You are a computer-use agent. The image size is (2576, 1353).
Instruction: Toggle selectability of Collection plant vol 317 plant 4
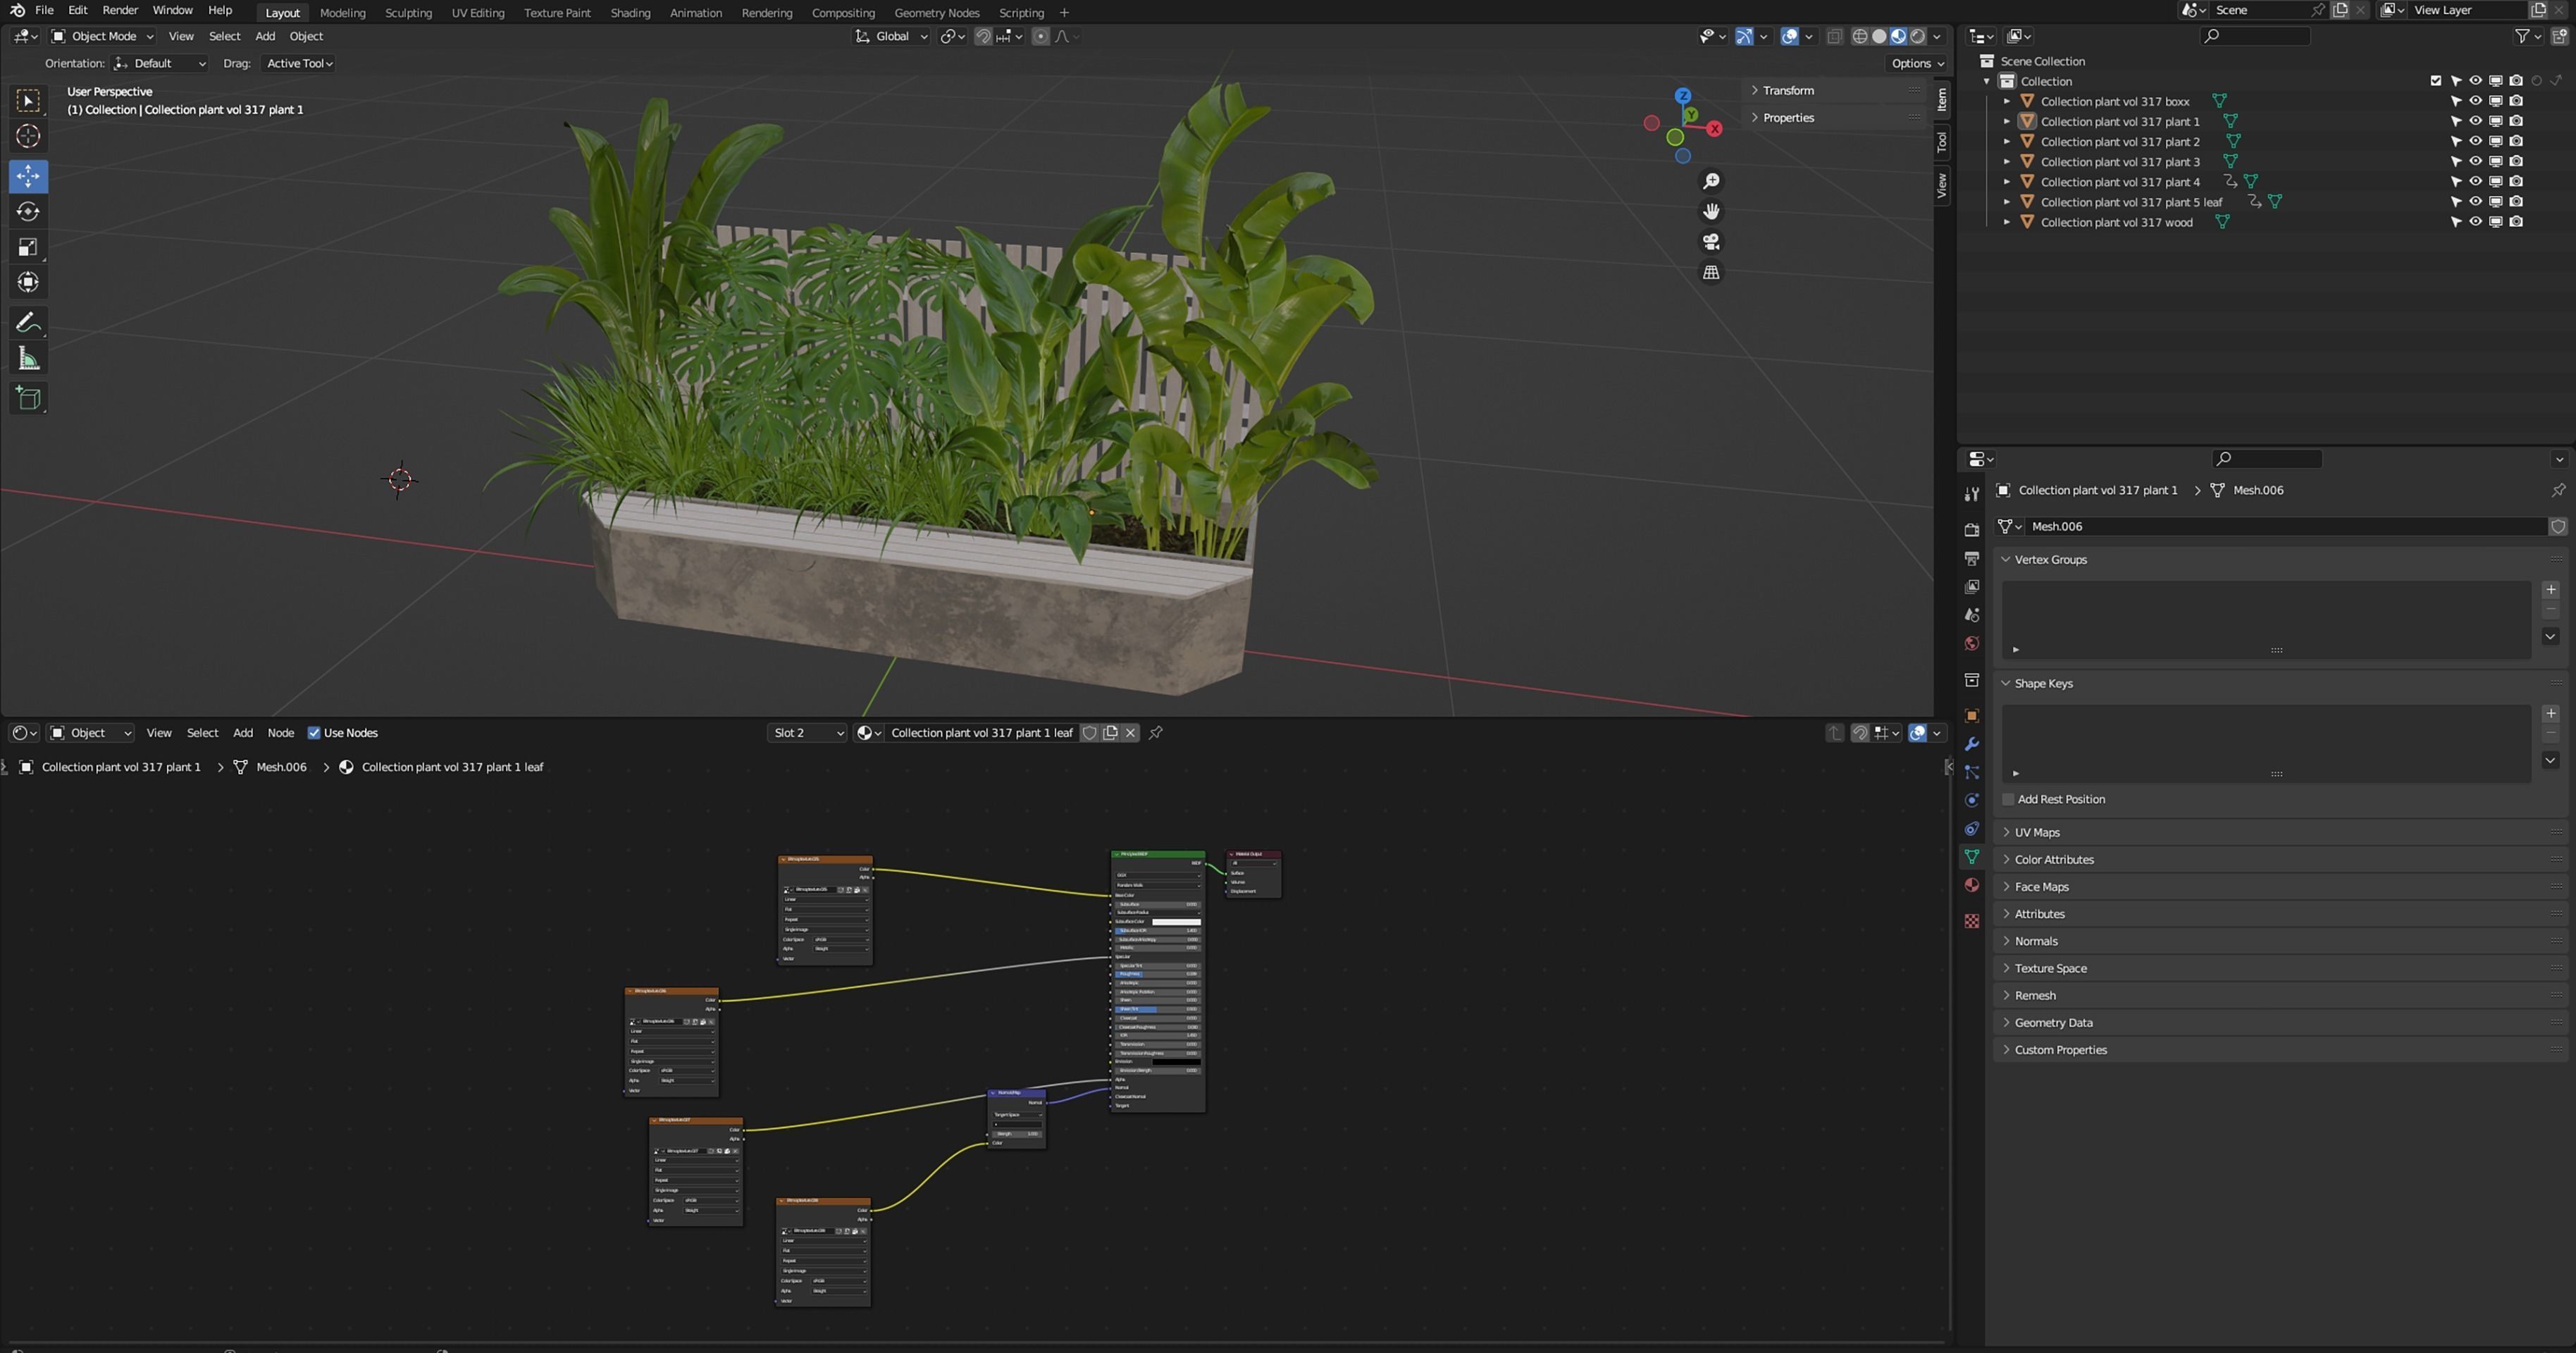point(2455,182)
